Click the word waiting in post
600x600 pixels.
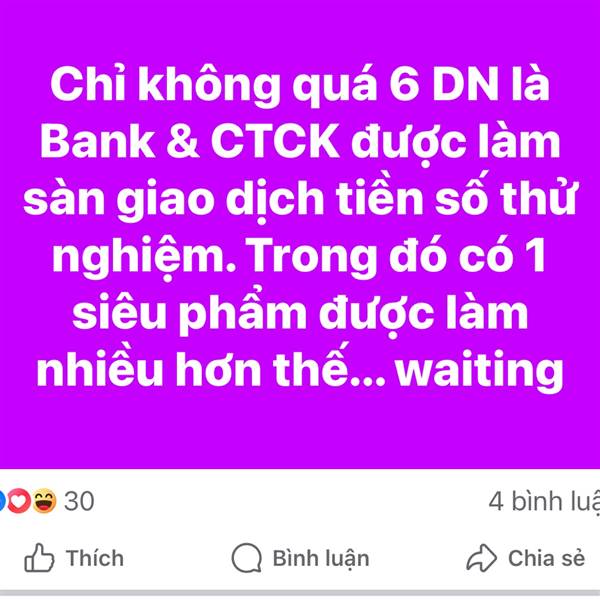[479, 371]
